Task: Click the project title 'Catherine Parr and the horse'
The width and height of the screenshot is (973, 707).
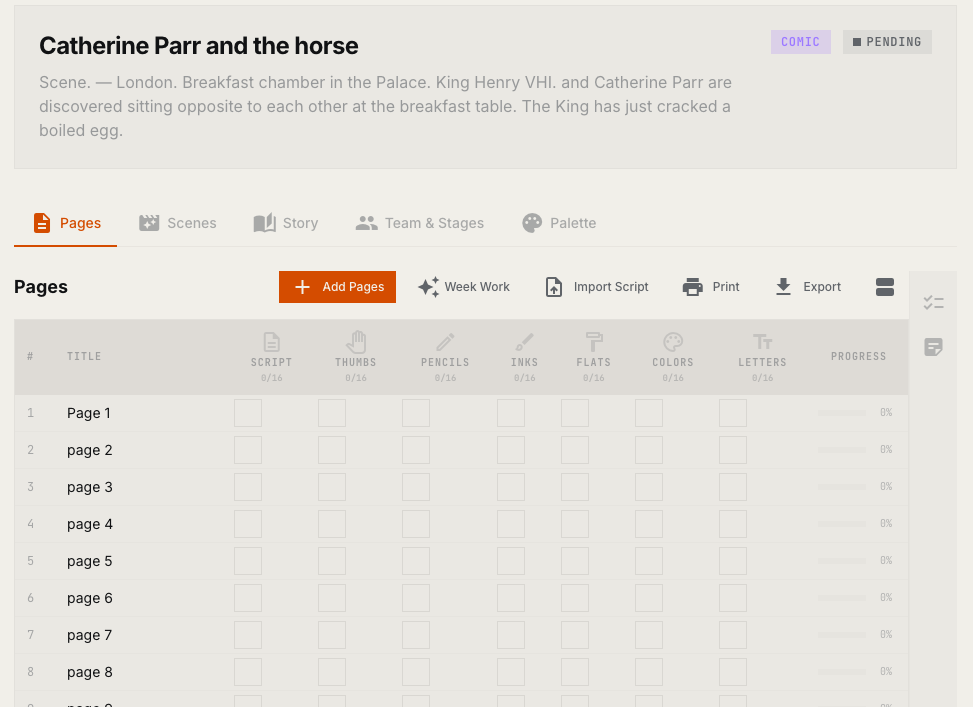Action: point(199,46)
